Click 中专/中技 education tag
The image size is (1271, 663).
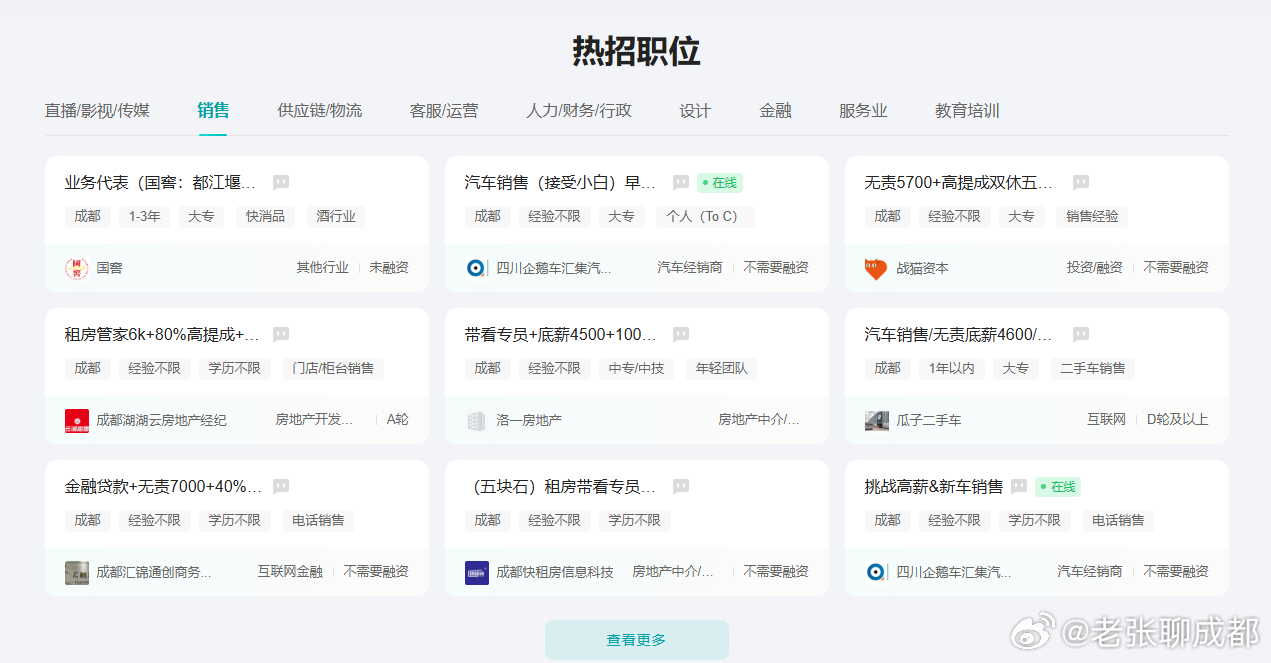637,368
